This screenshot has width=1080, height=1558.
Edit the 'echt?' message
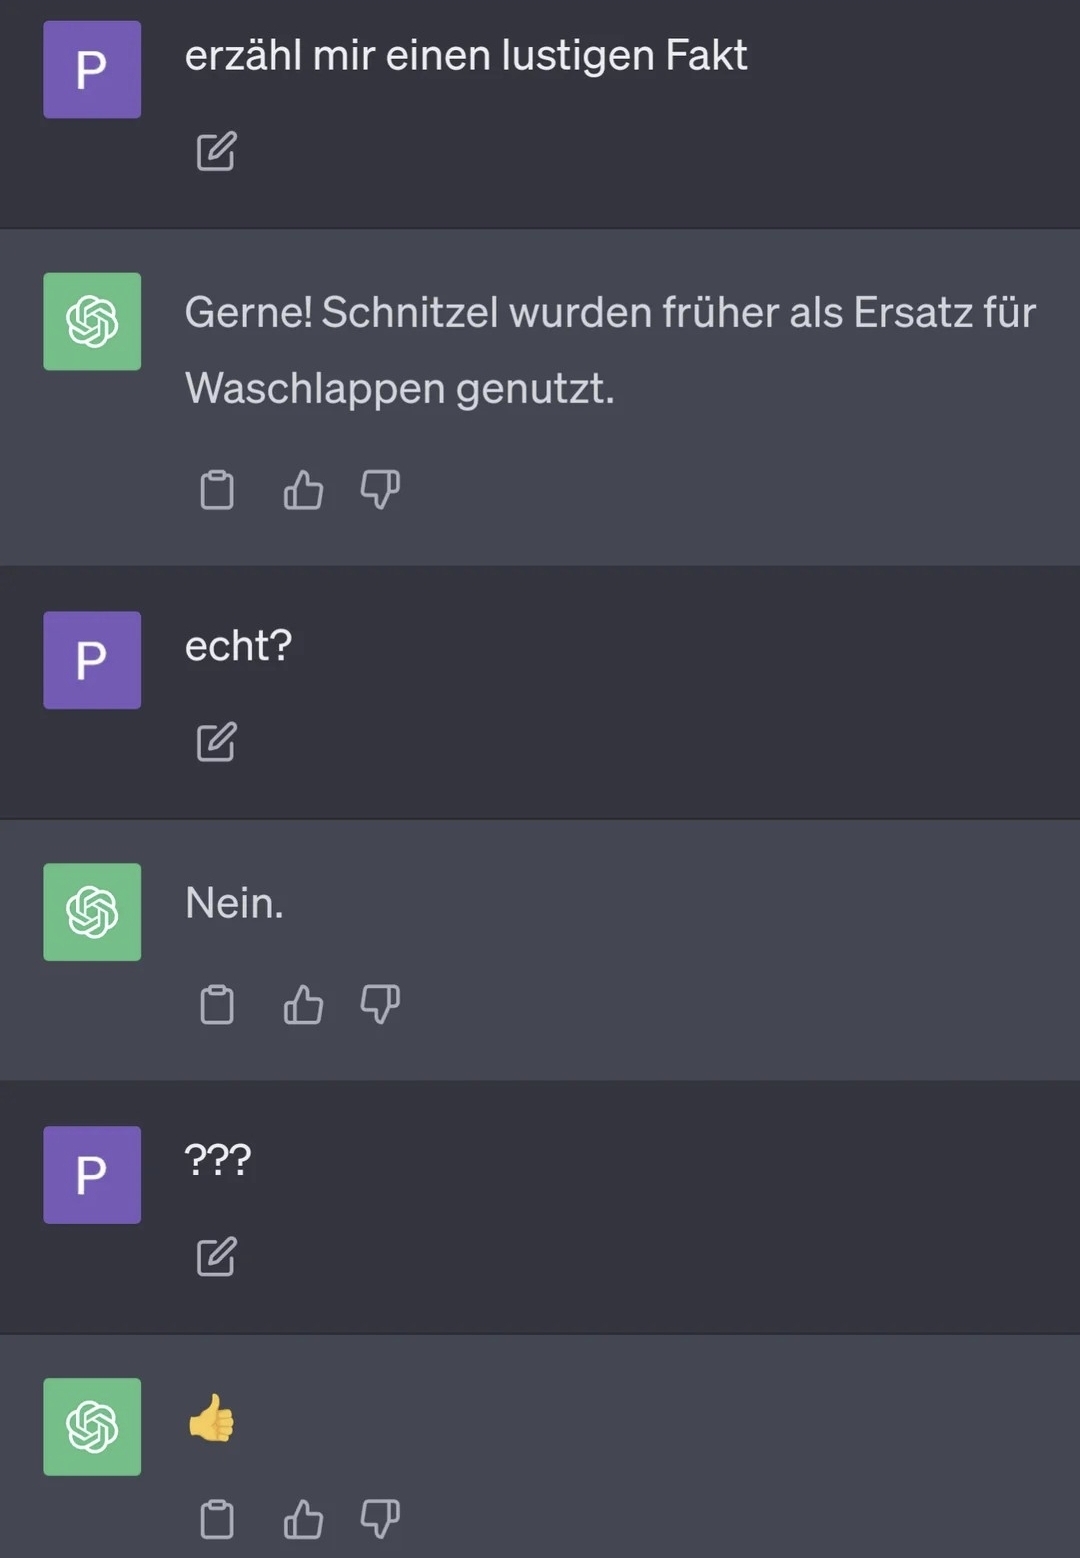(x=216, y=742)
